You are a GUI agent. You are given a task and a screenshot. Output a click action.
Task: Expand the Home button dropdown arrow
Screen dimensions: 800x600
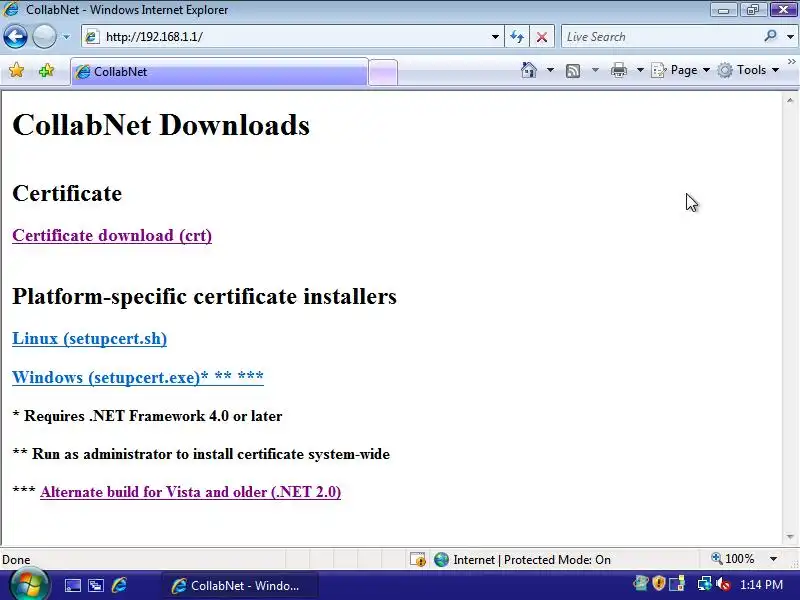550,70
